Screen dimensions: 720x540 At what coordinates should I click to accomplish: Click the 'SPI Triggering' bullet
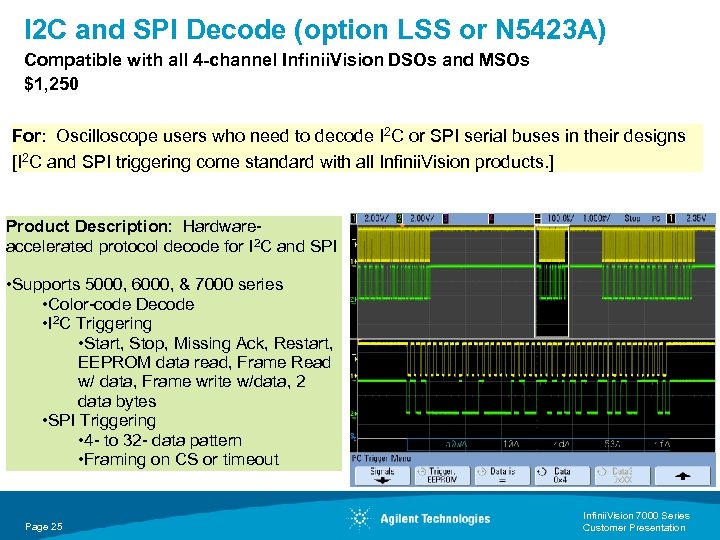[x=99, y=421]
